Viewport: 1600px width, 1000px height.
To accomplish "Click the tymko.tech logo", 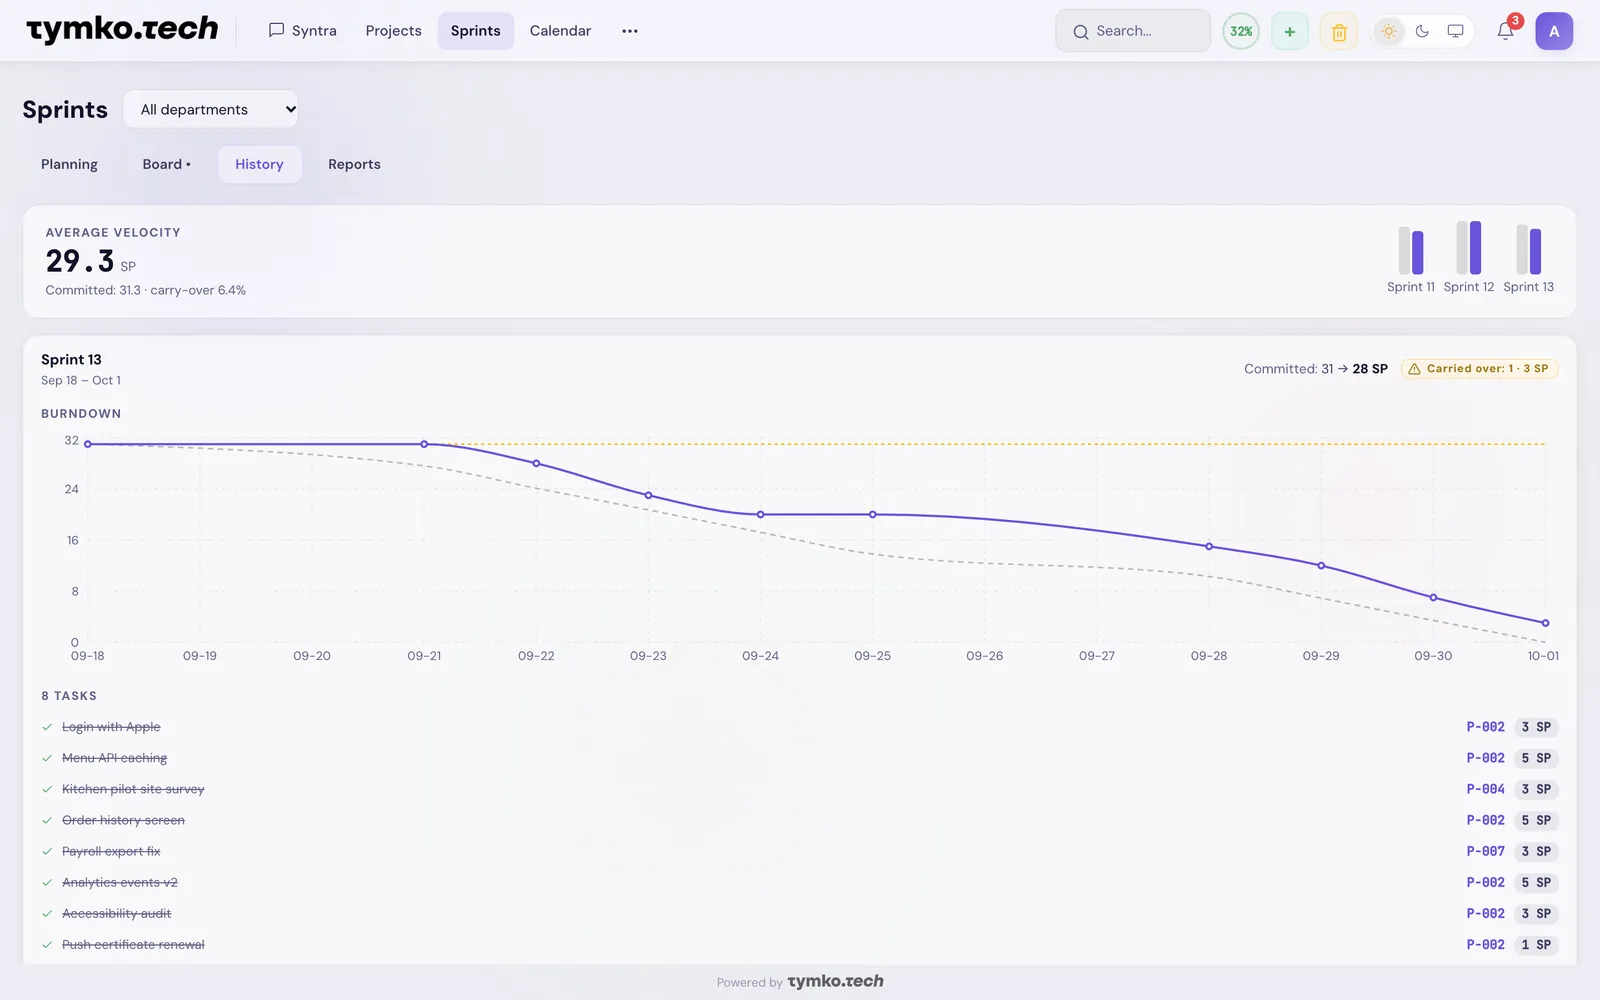I will click(122, 30).
